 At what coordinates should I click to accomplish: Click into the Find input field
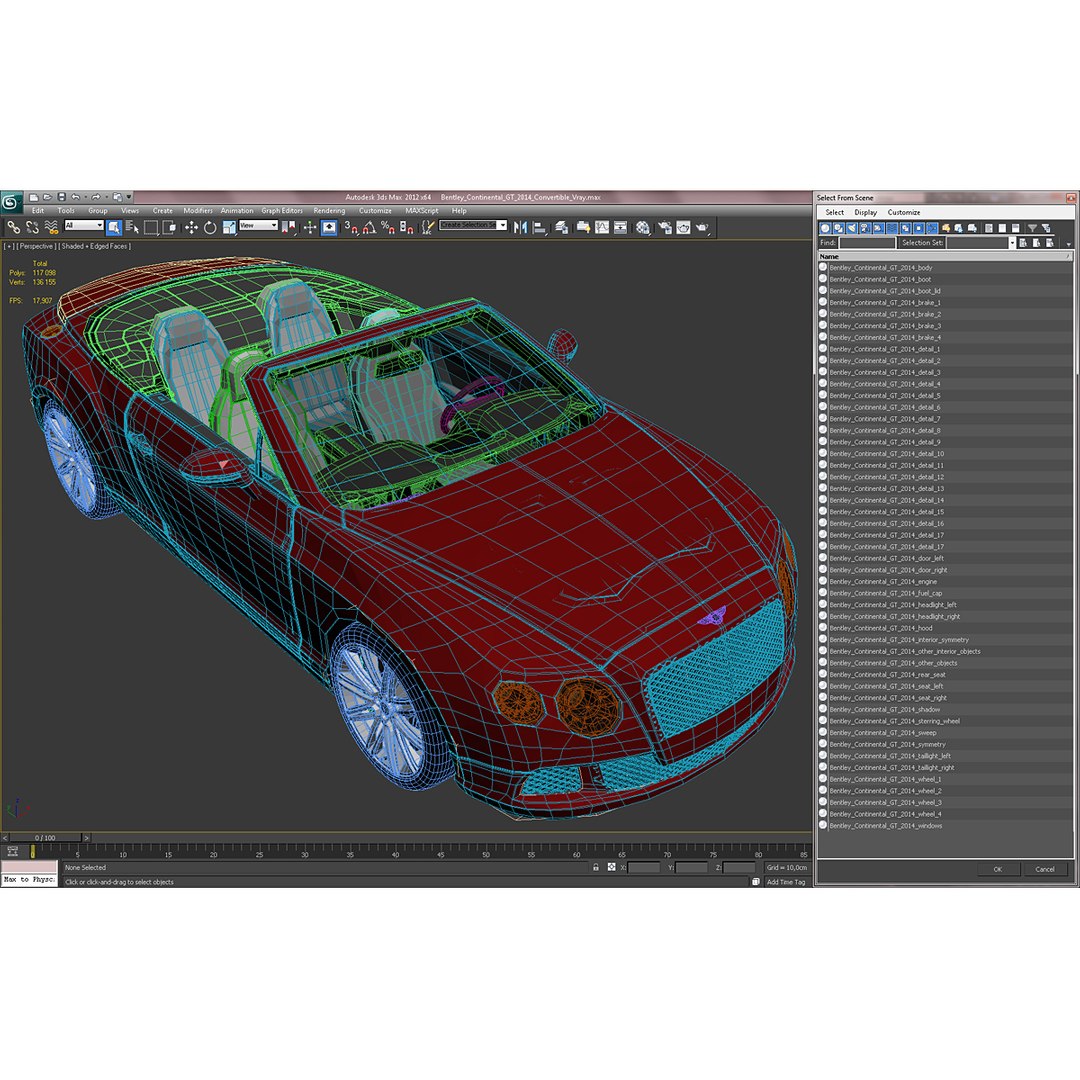pyautogui.click(x=866, y=242)
